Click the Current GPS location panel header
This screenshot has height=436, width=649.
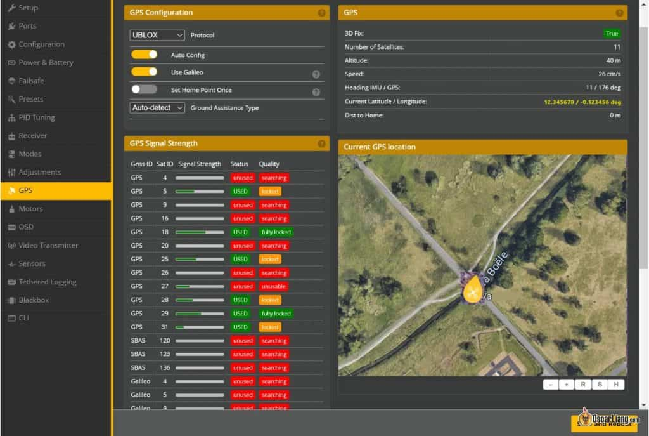click(x=482, y=147)
